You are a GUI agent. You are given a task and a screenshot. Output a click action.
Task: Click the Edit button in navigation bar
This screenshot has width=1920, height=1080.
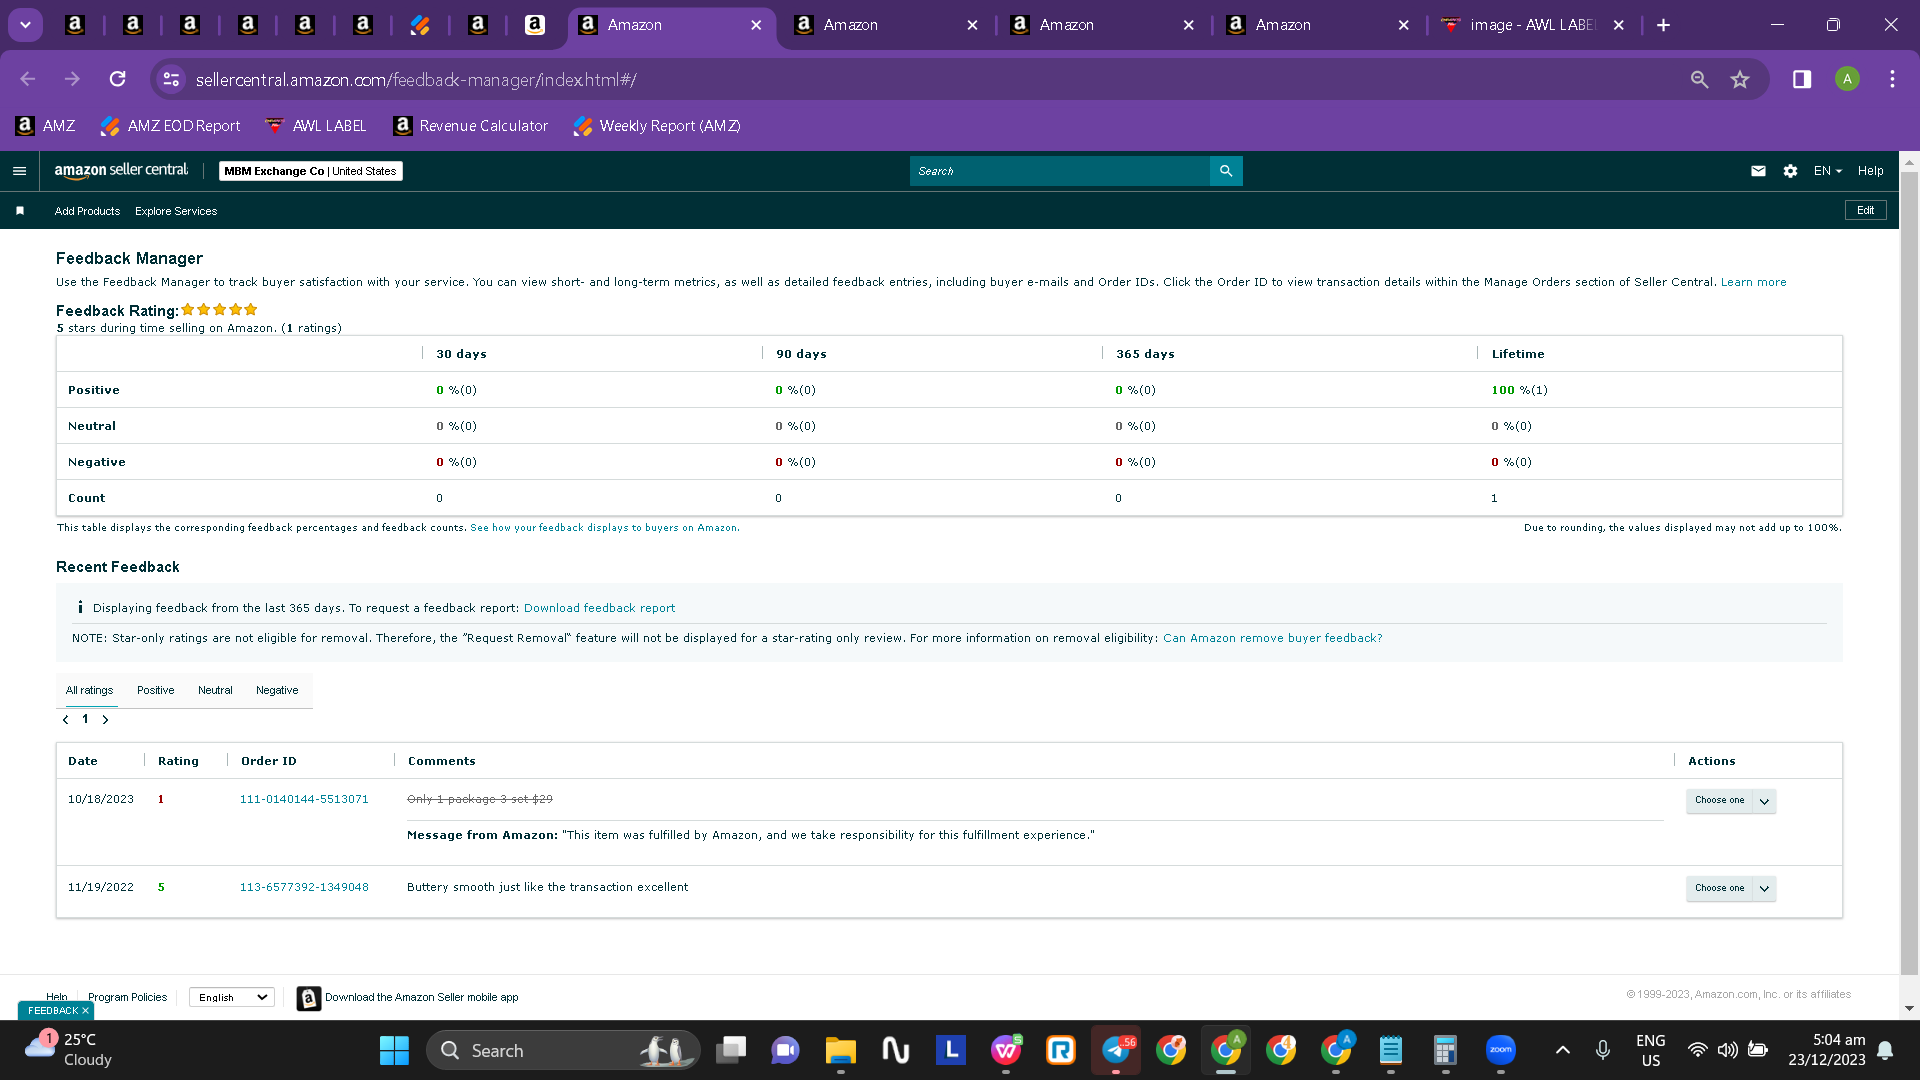[x=1866, y=210]
